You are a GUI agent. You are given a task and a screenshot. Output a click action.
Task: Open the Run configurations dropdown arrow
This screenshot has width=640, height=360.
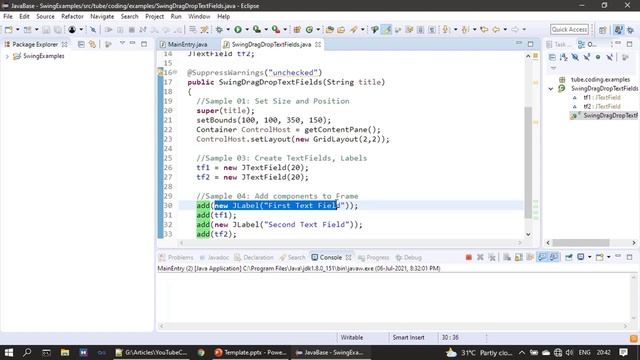tap(247, 29)
